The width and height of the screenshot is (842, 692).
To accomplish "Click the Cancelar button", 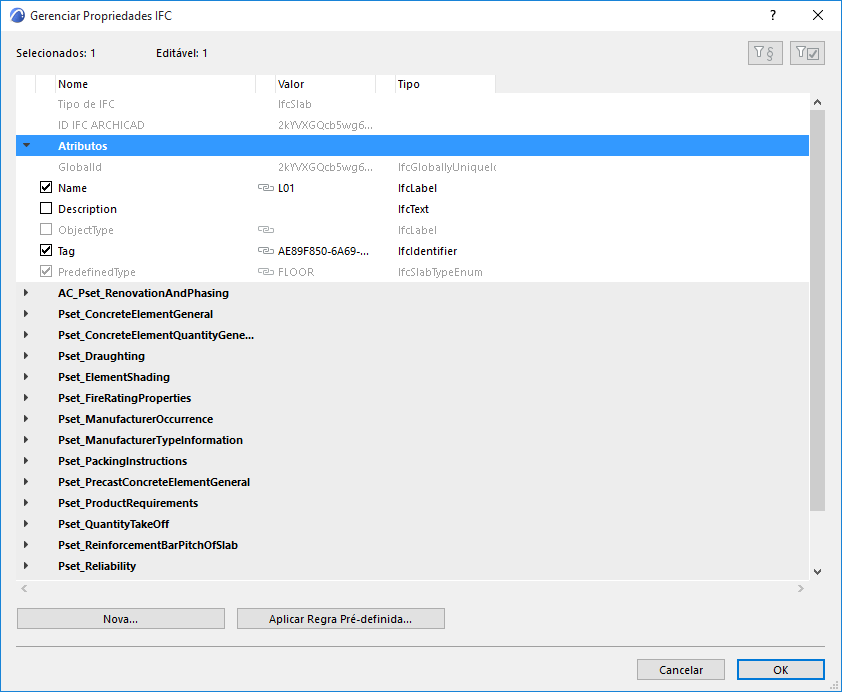I will (681, 669).
